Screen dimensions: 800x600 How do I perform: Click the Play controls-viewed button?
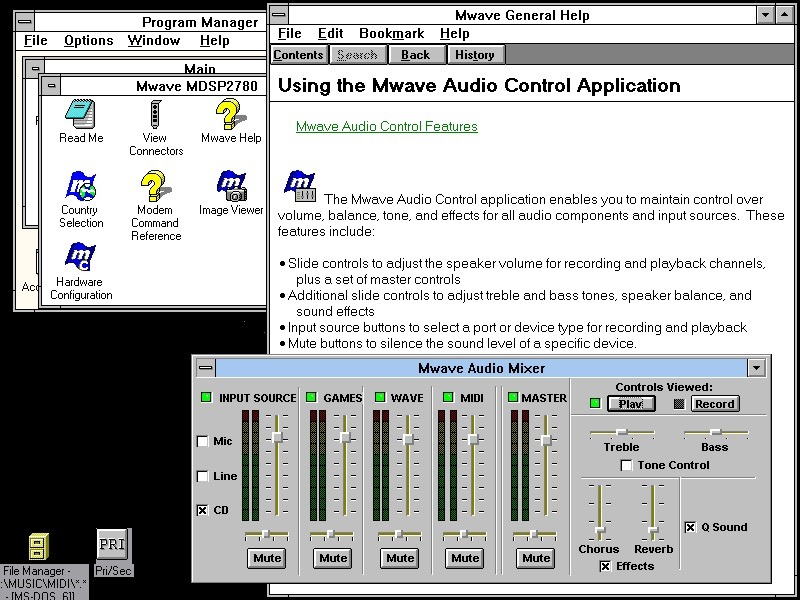click(x=631, y=404)
